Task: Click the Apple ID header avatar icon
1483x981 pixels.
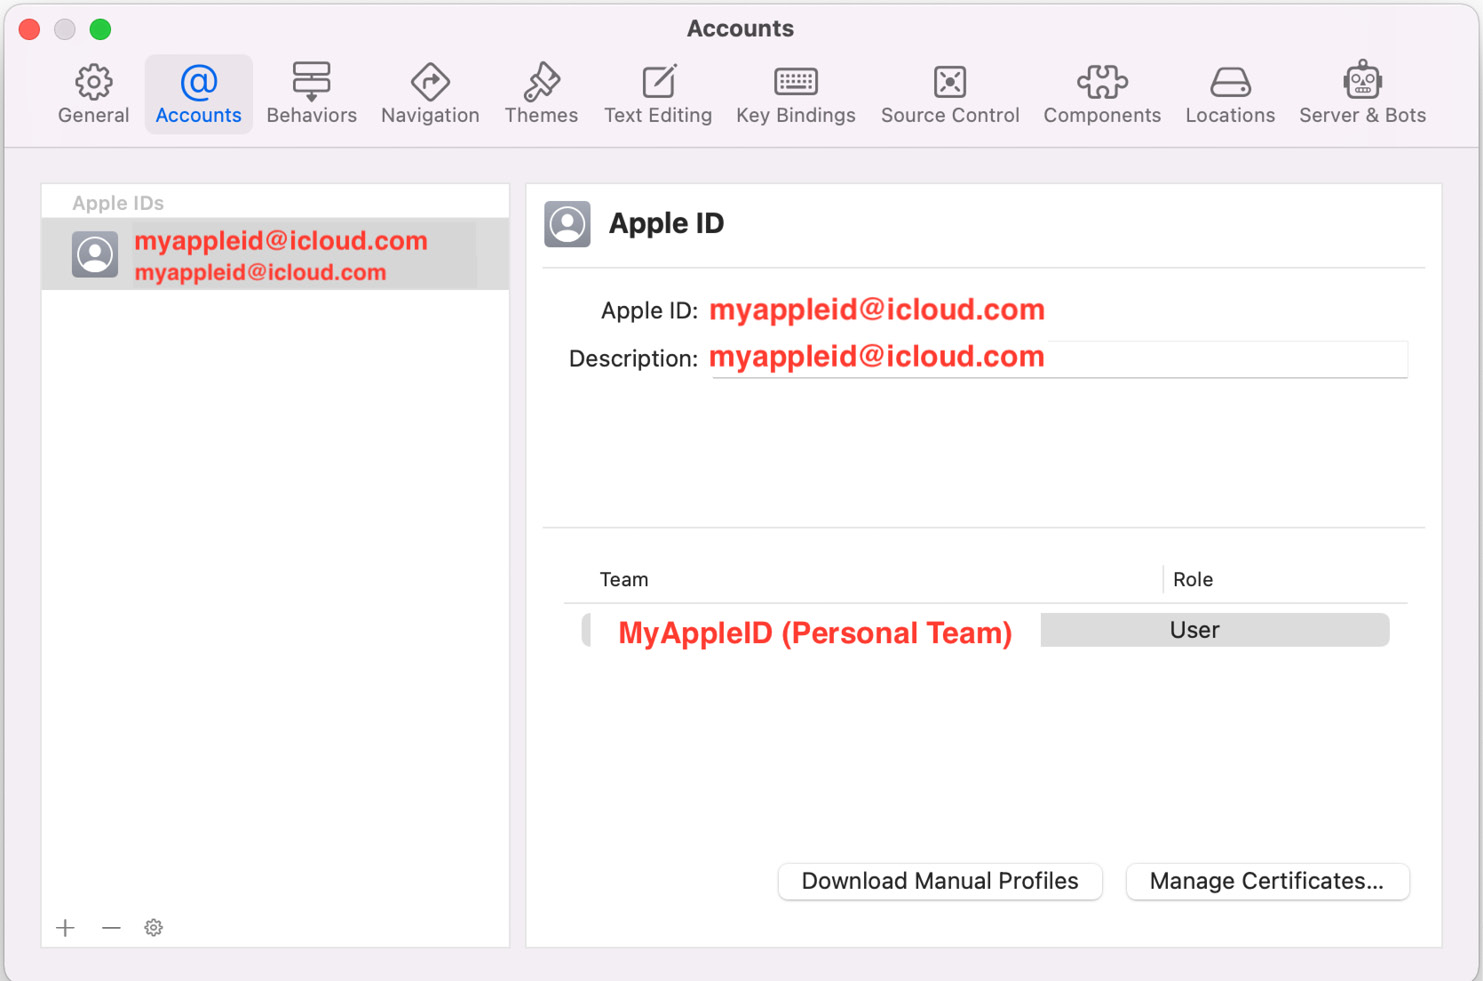Action: 567,224
